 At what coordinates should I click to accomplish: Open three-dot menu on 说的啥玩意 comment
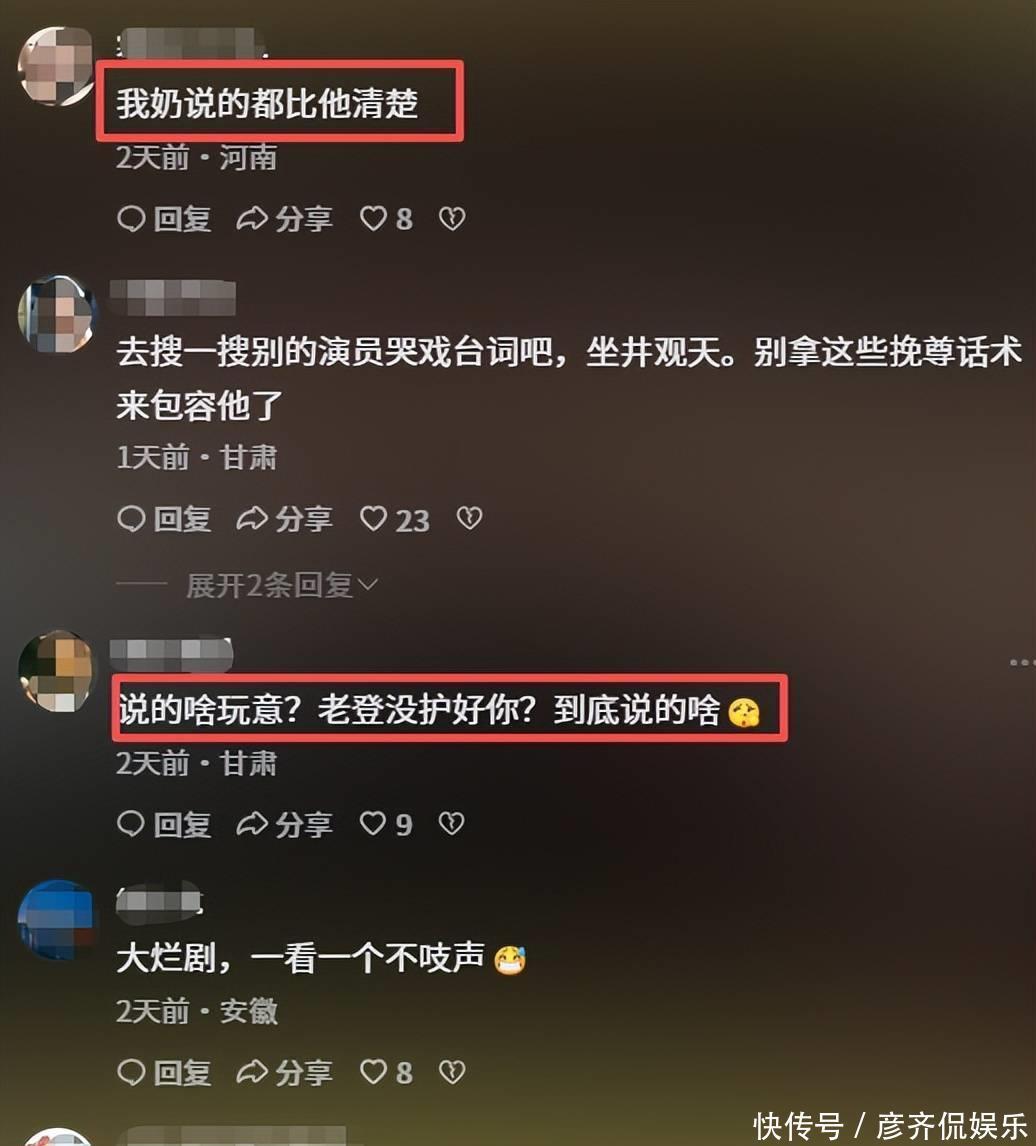[x=1022, y=662]
